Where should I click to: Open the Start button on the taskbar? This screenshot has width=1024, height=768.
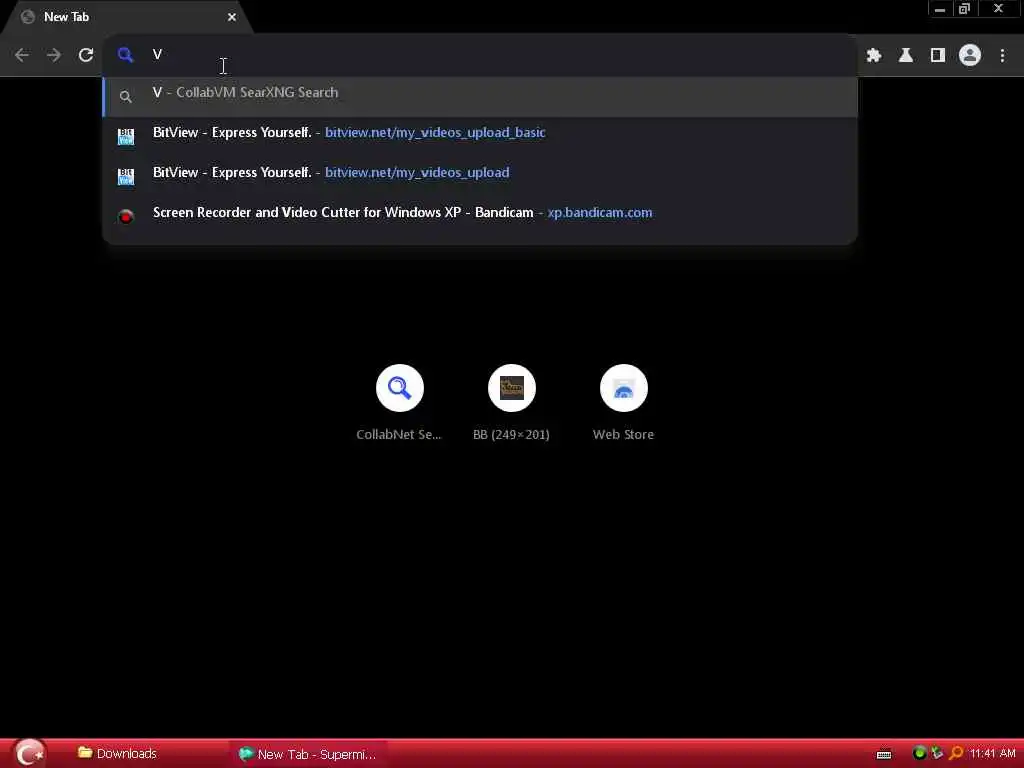29,753
